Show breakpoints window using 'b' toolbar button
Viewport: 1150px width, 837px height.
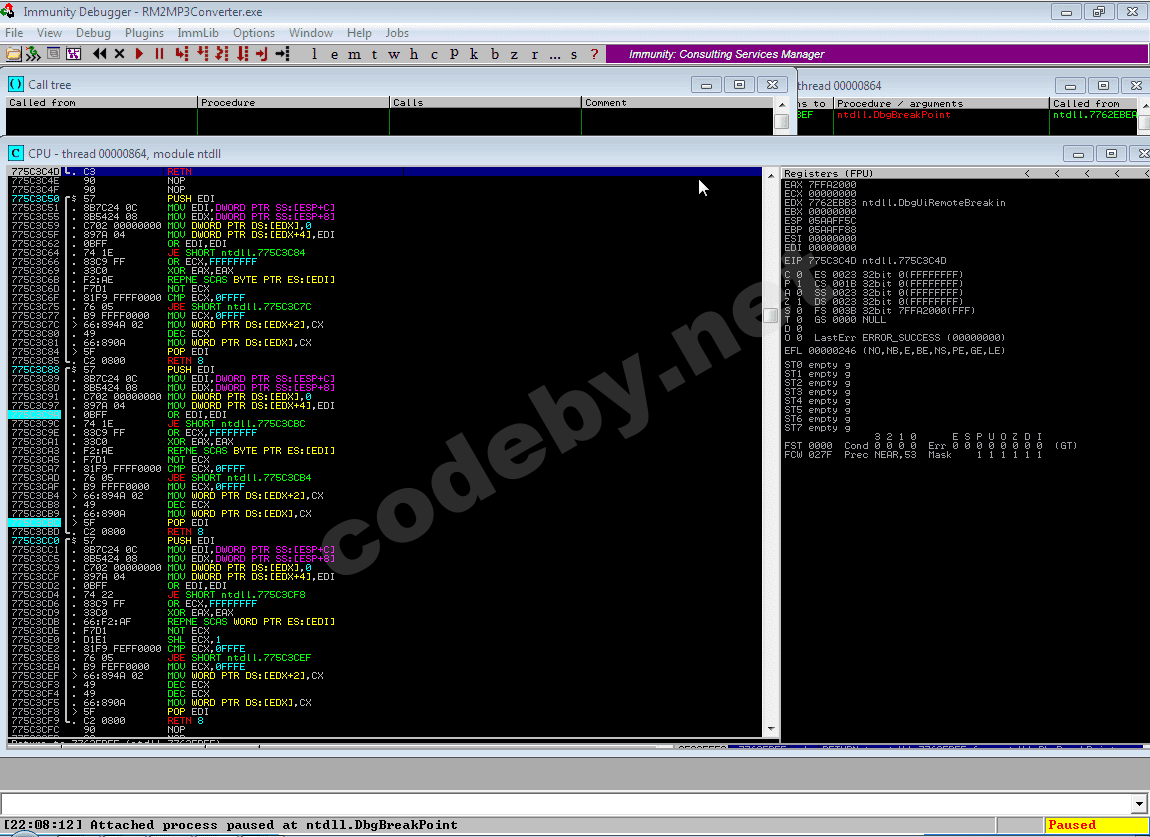click(494, 54)
